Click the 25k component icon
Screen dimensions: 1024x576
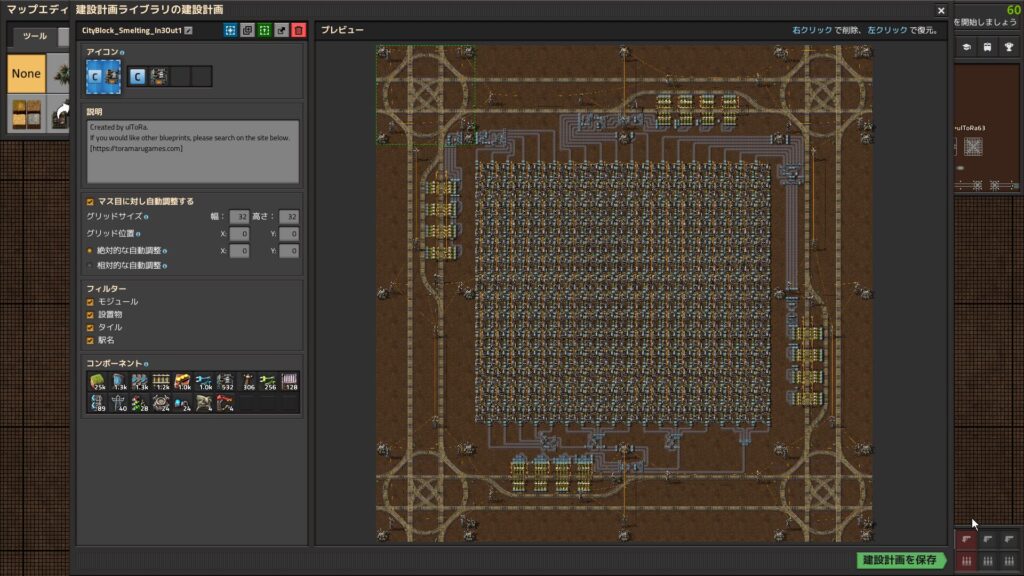(x=97, y=382)
